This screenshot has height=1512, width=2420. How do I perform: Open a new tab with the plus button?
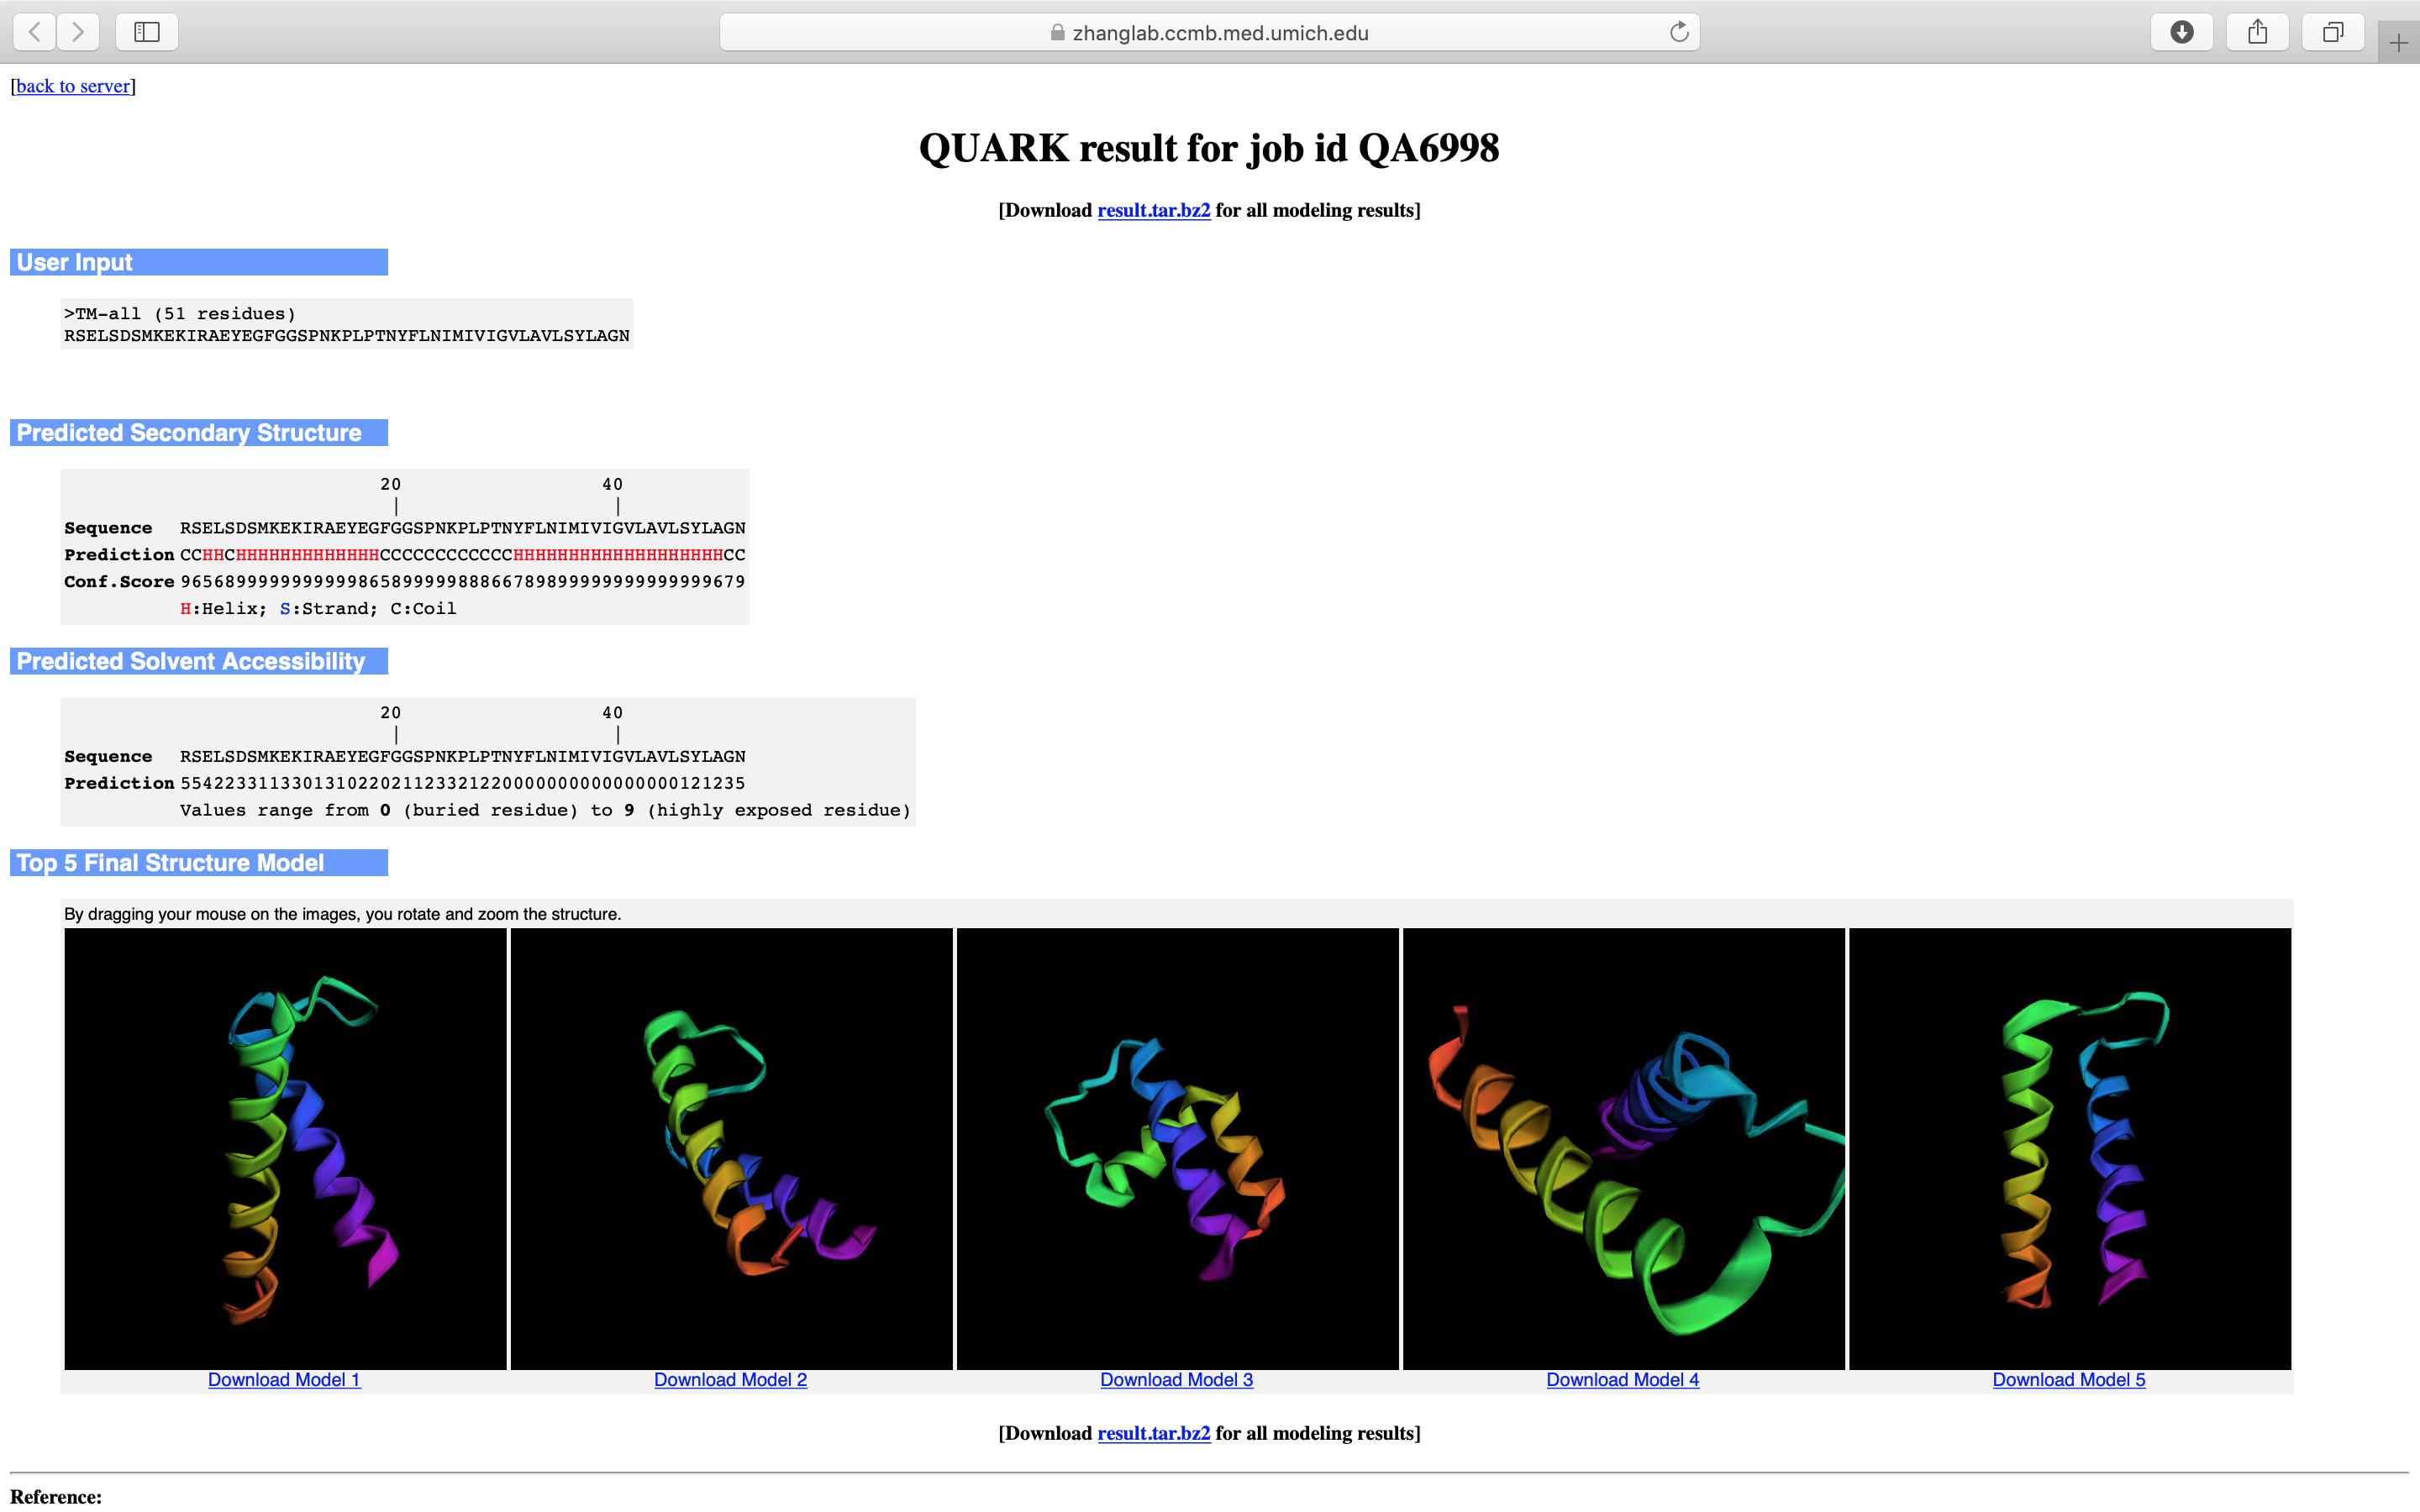[x=2398, y=43]
